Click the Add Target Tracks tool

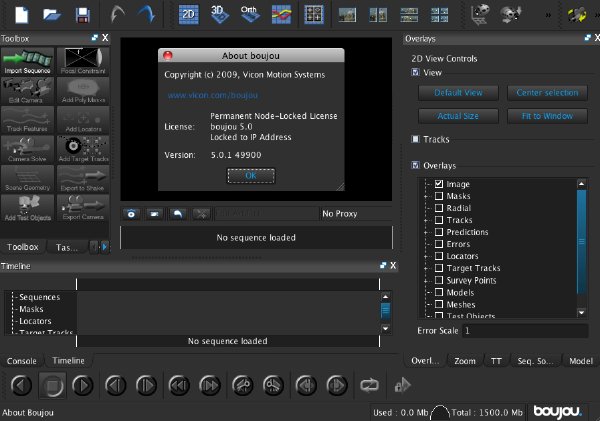[83, 149]
